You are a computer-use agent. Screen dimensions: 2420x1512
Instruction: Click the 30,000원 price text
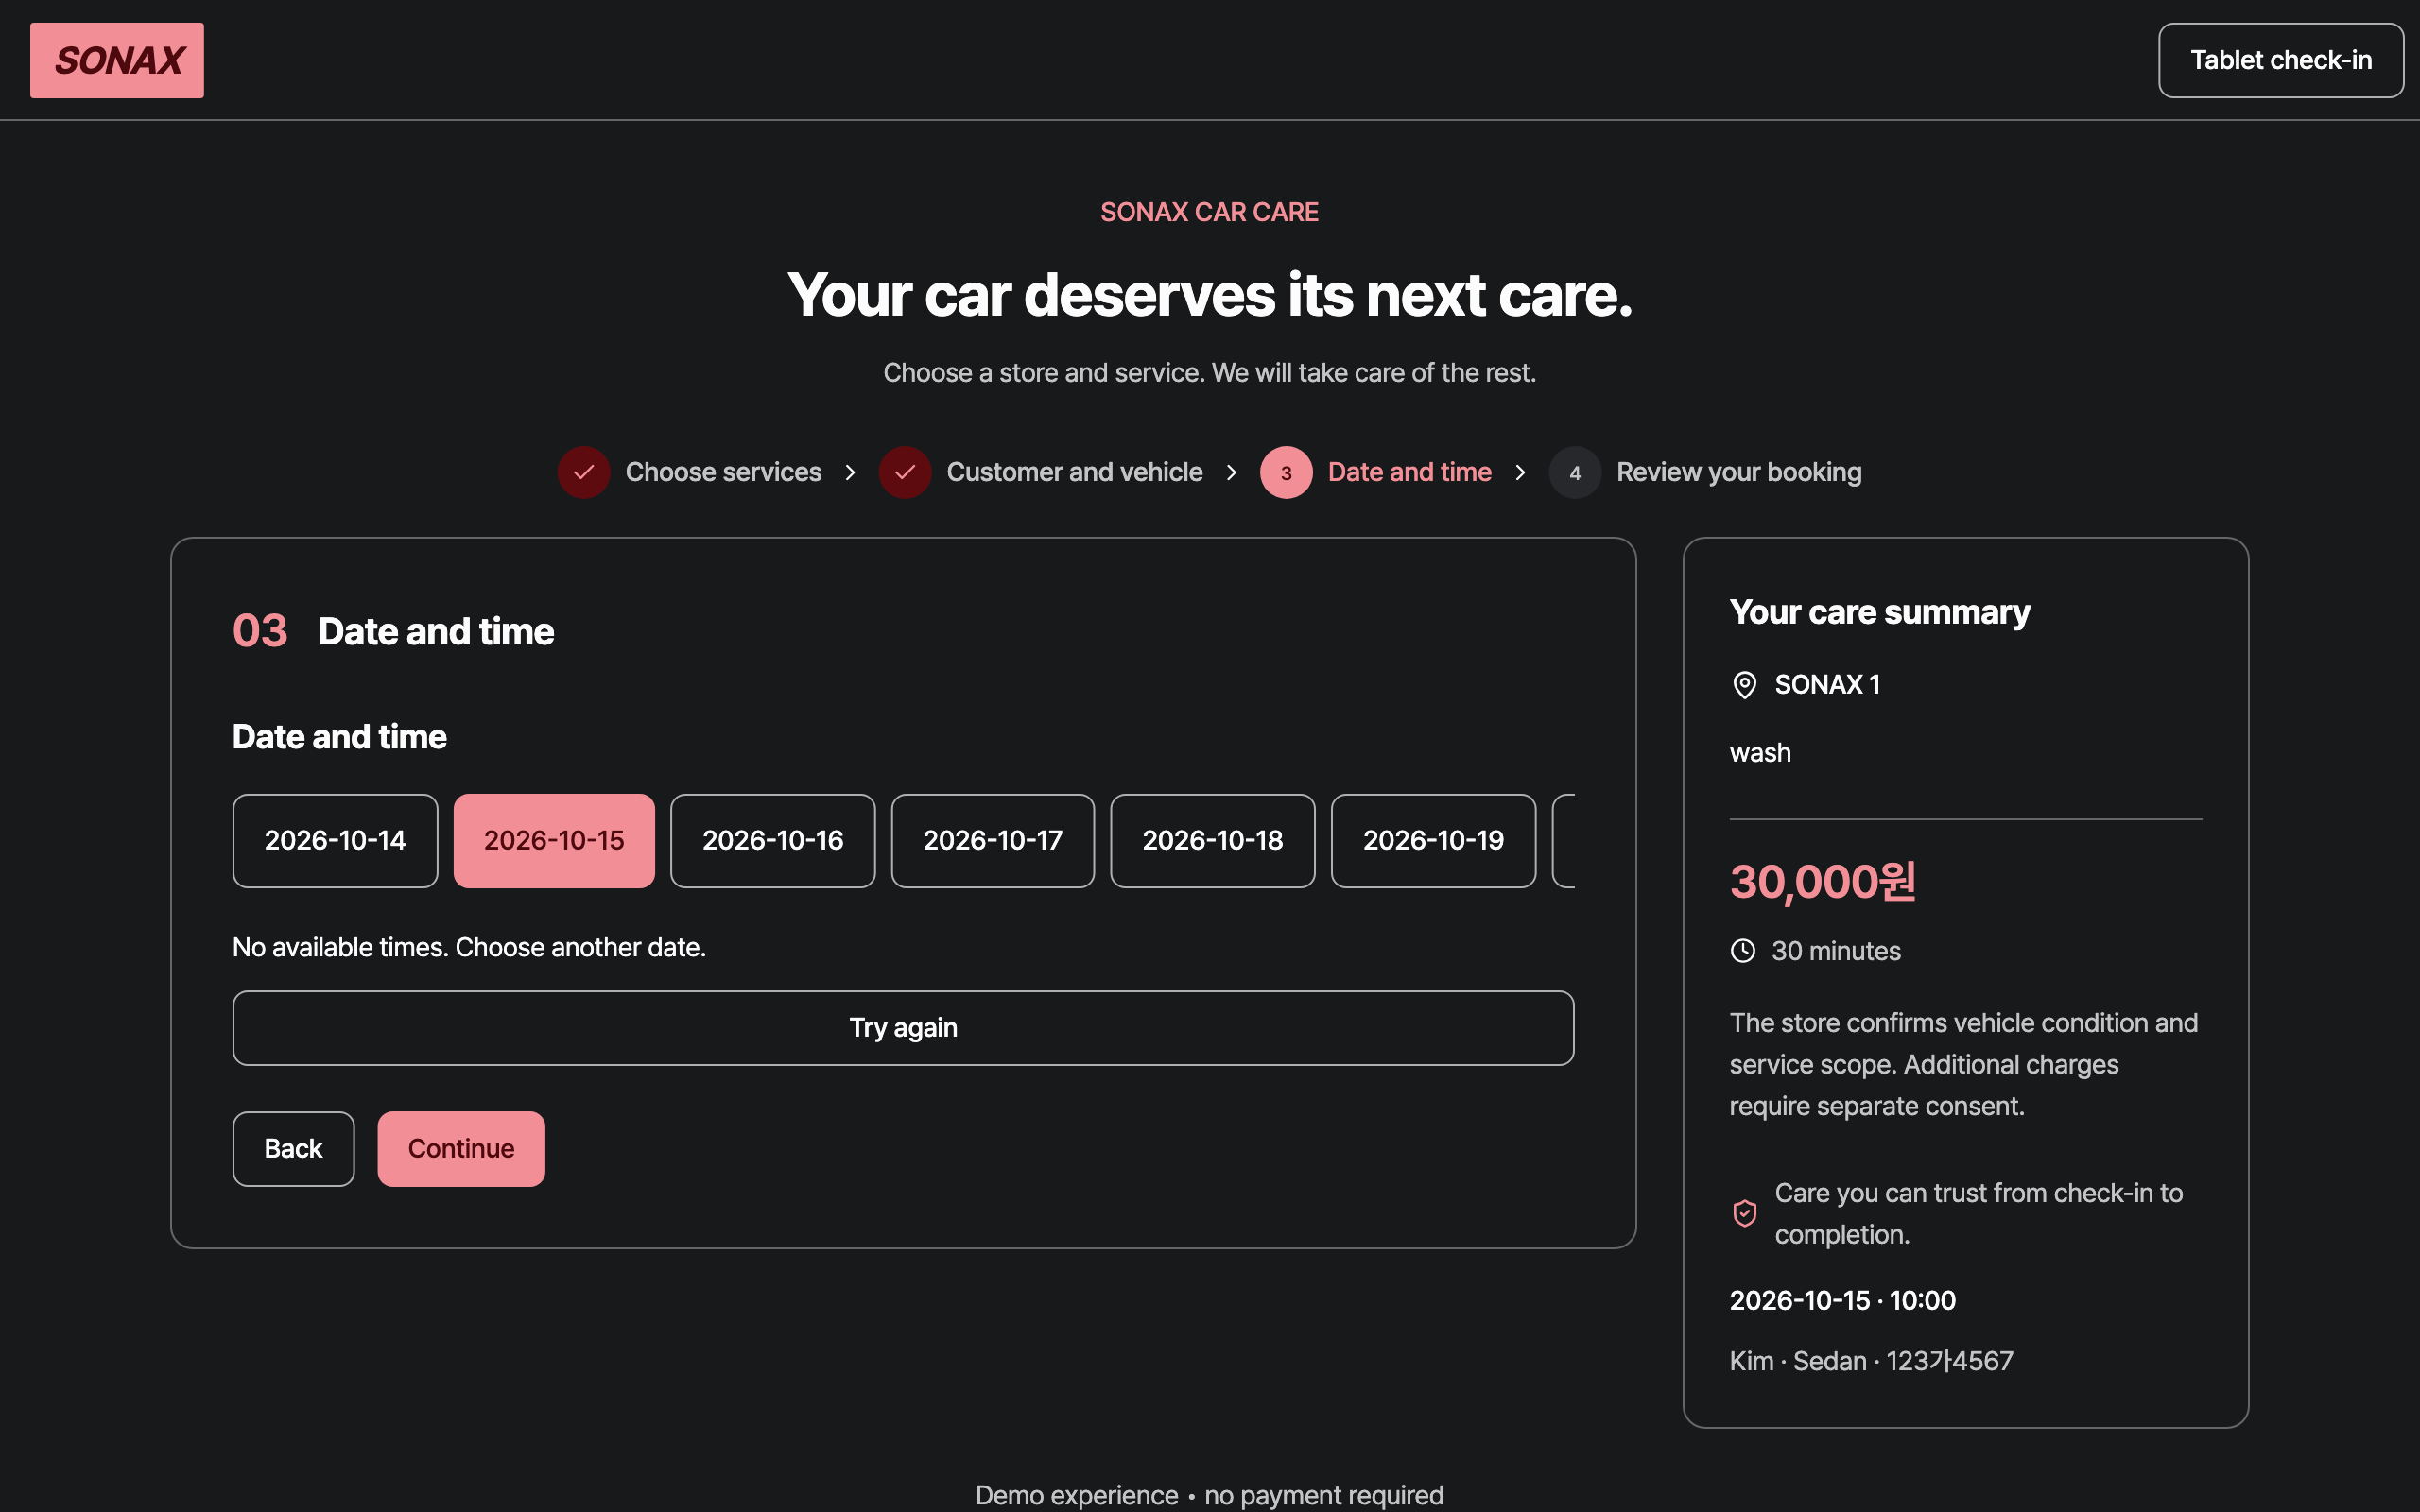[1822, 882]
